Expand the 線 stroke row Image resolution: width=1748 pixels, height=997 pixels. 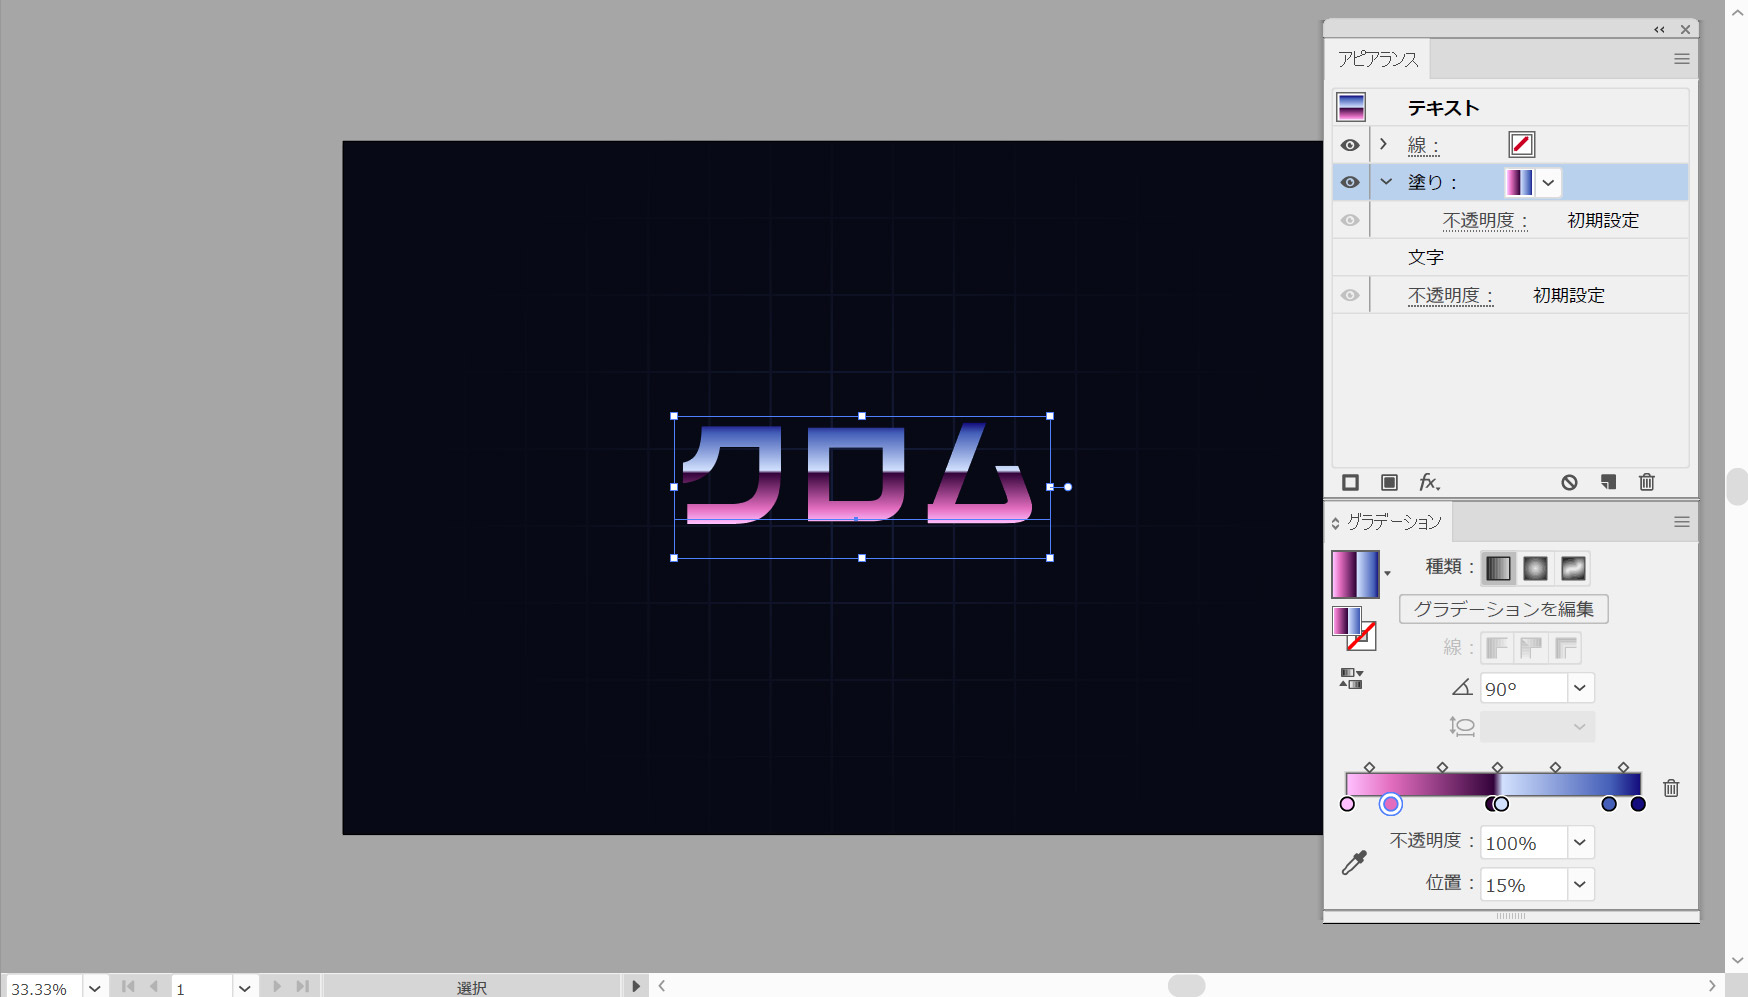pos(1384,145)
